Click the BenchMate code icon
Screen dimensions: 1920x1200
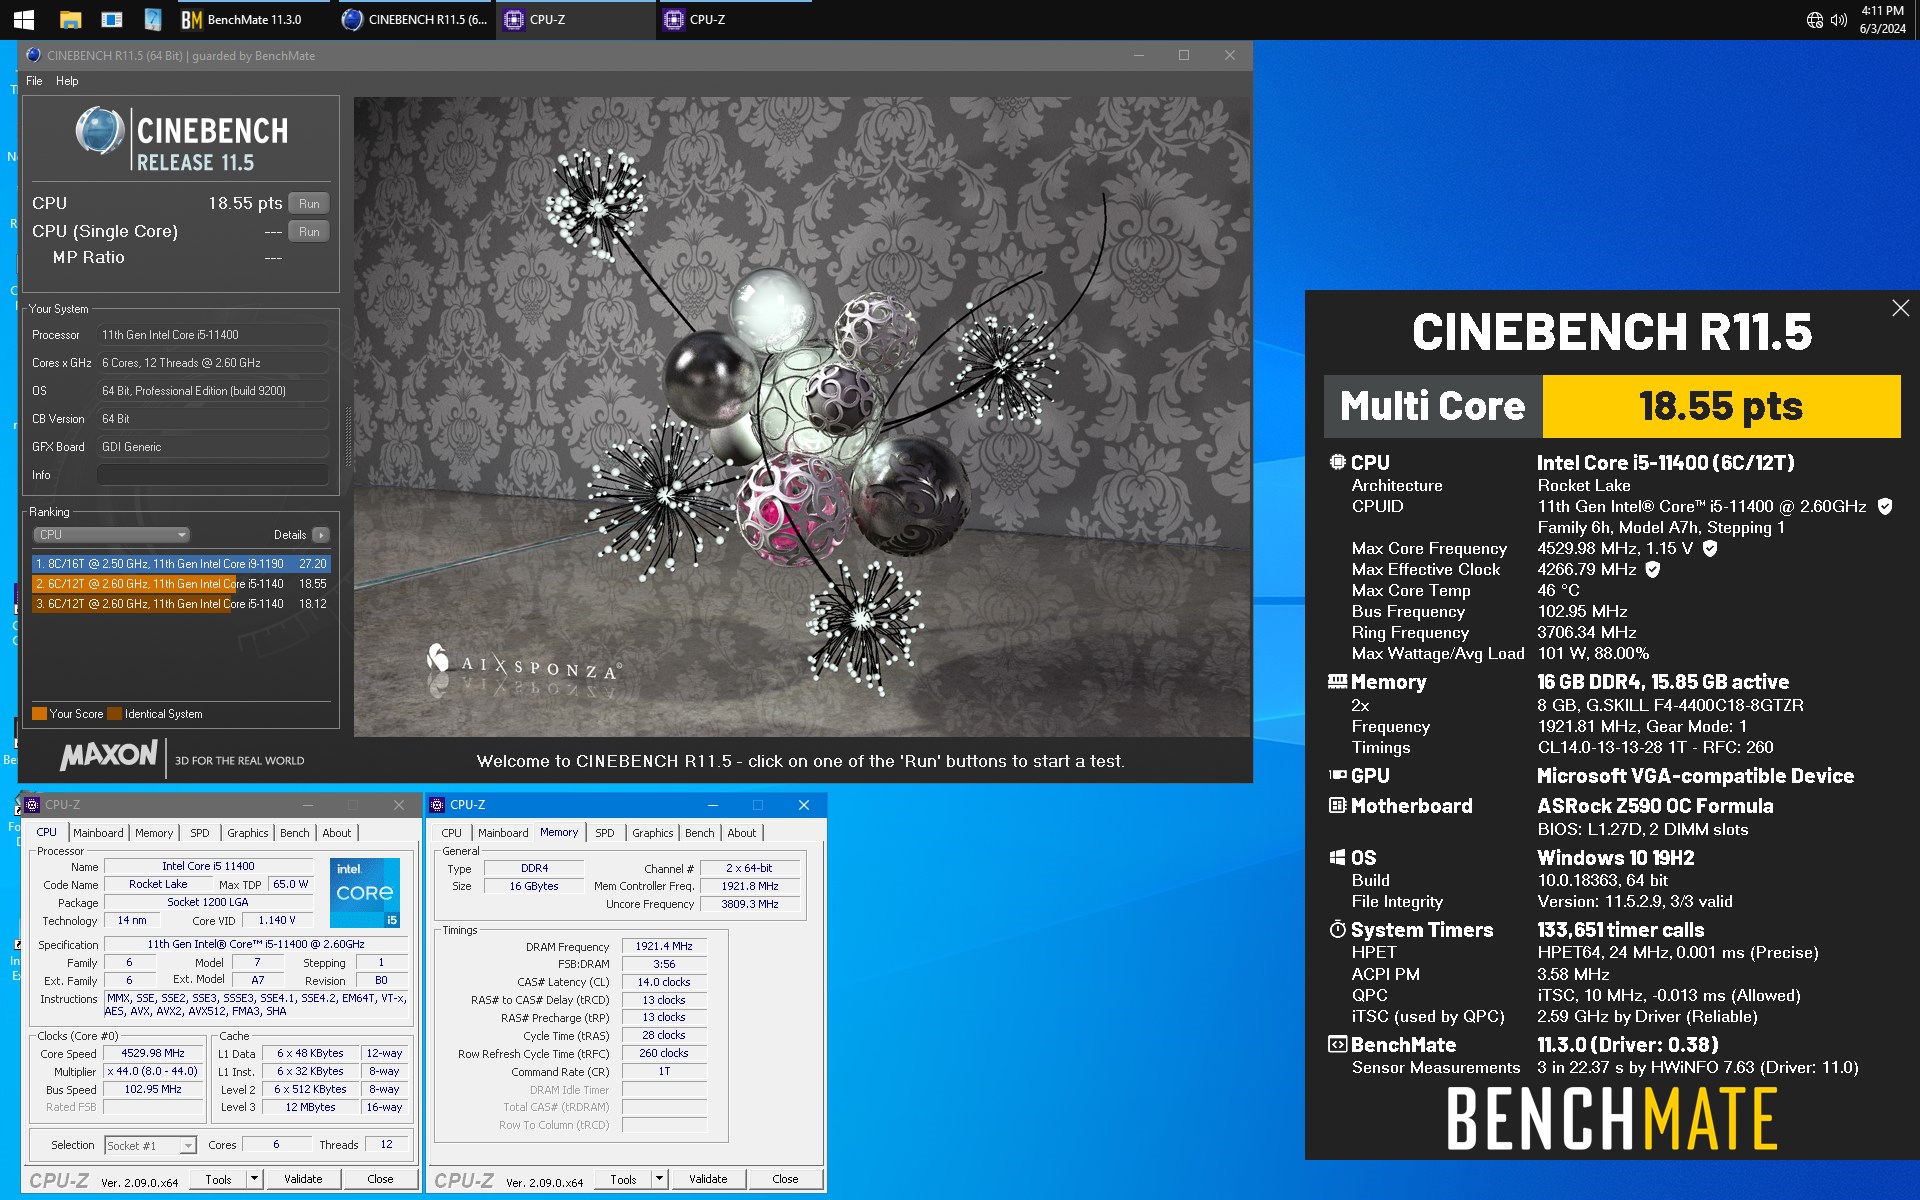(1337, 1044)
